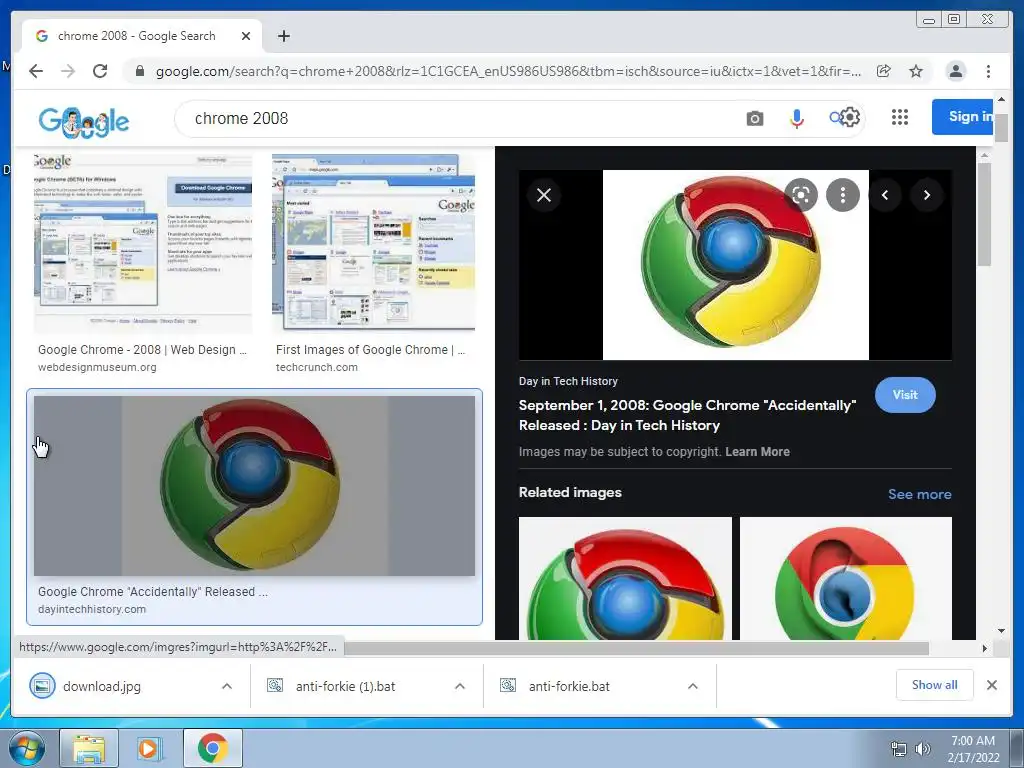Open the Google apps grid

point(900,117)
